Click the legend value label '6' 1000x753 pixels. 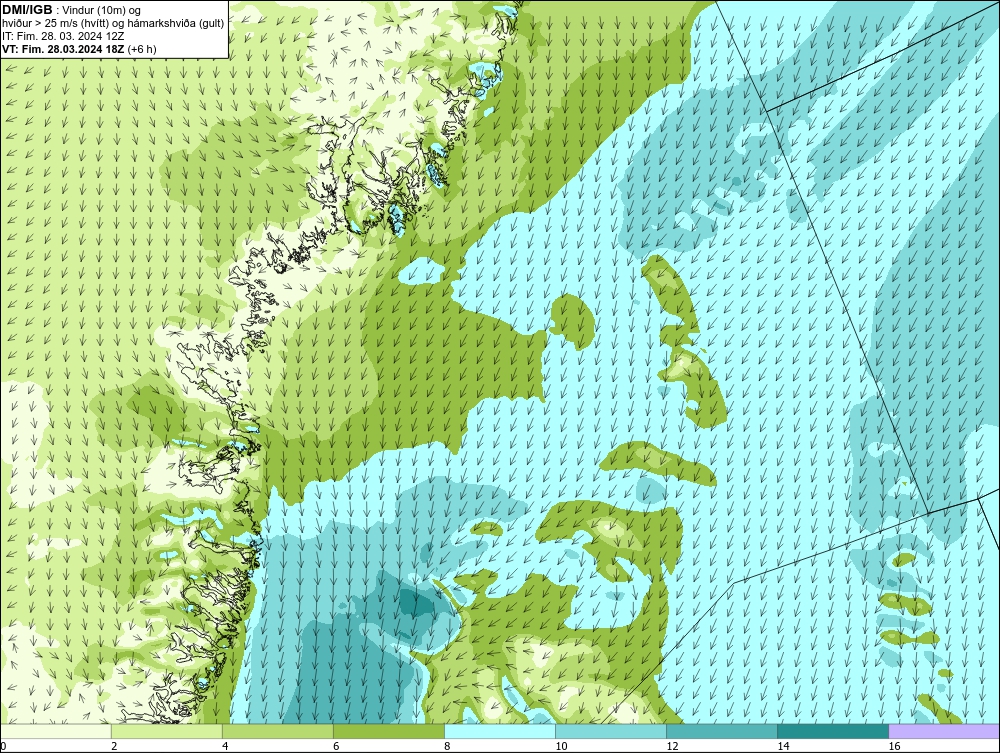pyautogui.click(x=336, y=746)
